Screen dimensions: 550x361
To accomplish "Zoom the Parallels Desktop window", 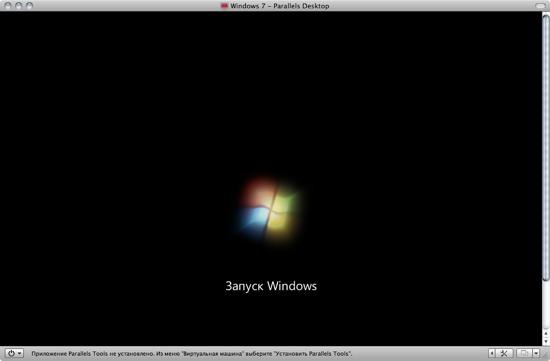I will pos(29,6).
